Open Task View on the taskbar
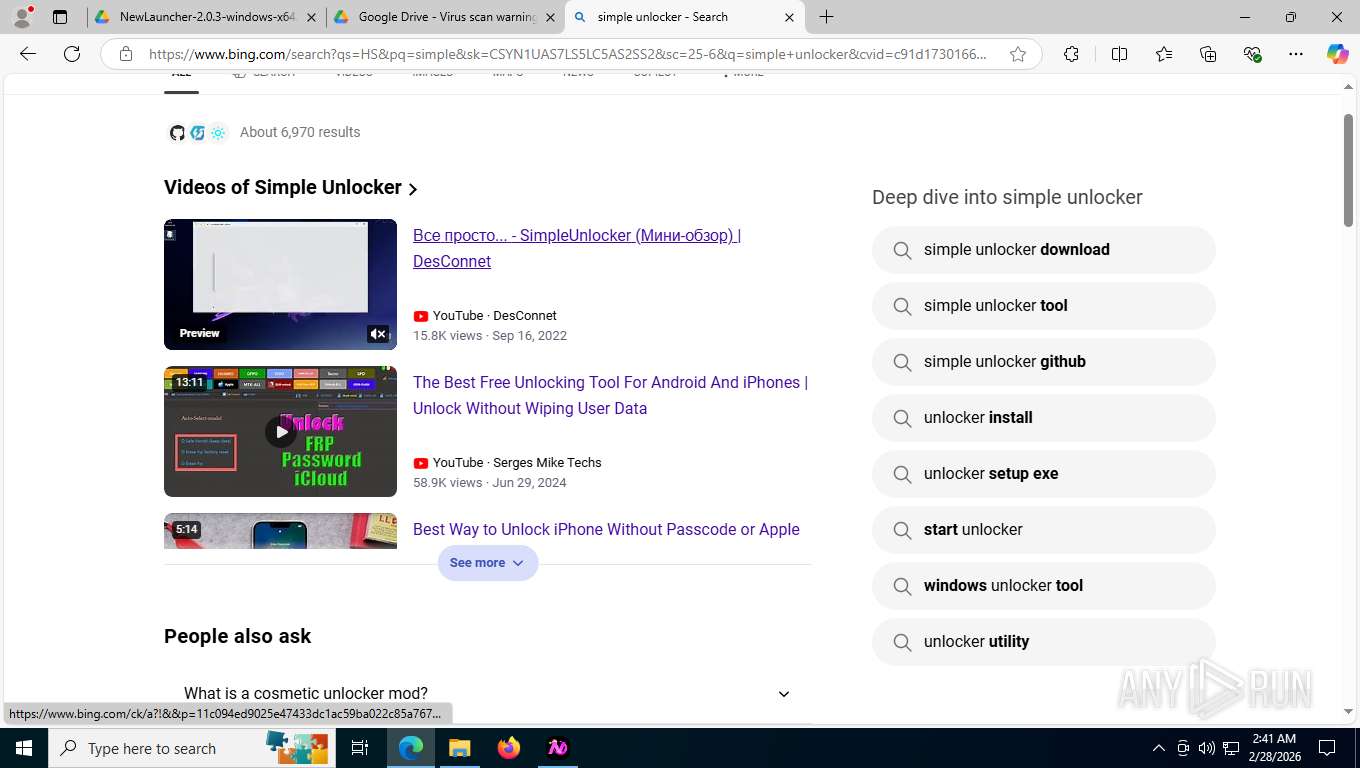 360,748
